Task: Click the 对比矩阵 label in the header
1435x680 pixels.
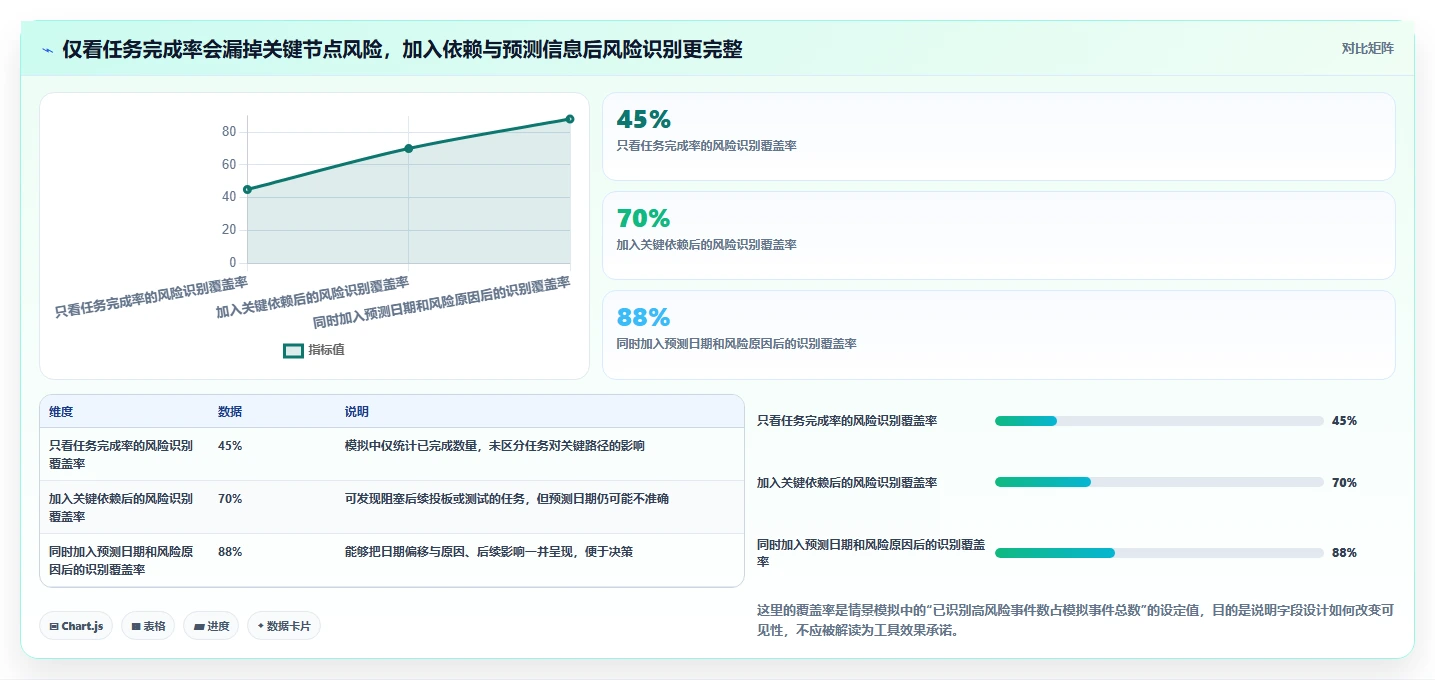Action: click(1367, 48)
